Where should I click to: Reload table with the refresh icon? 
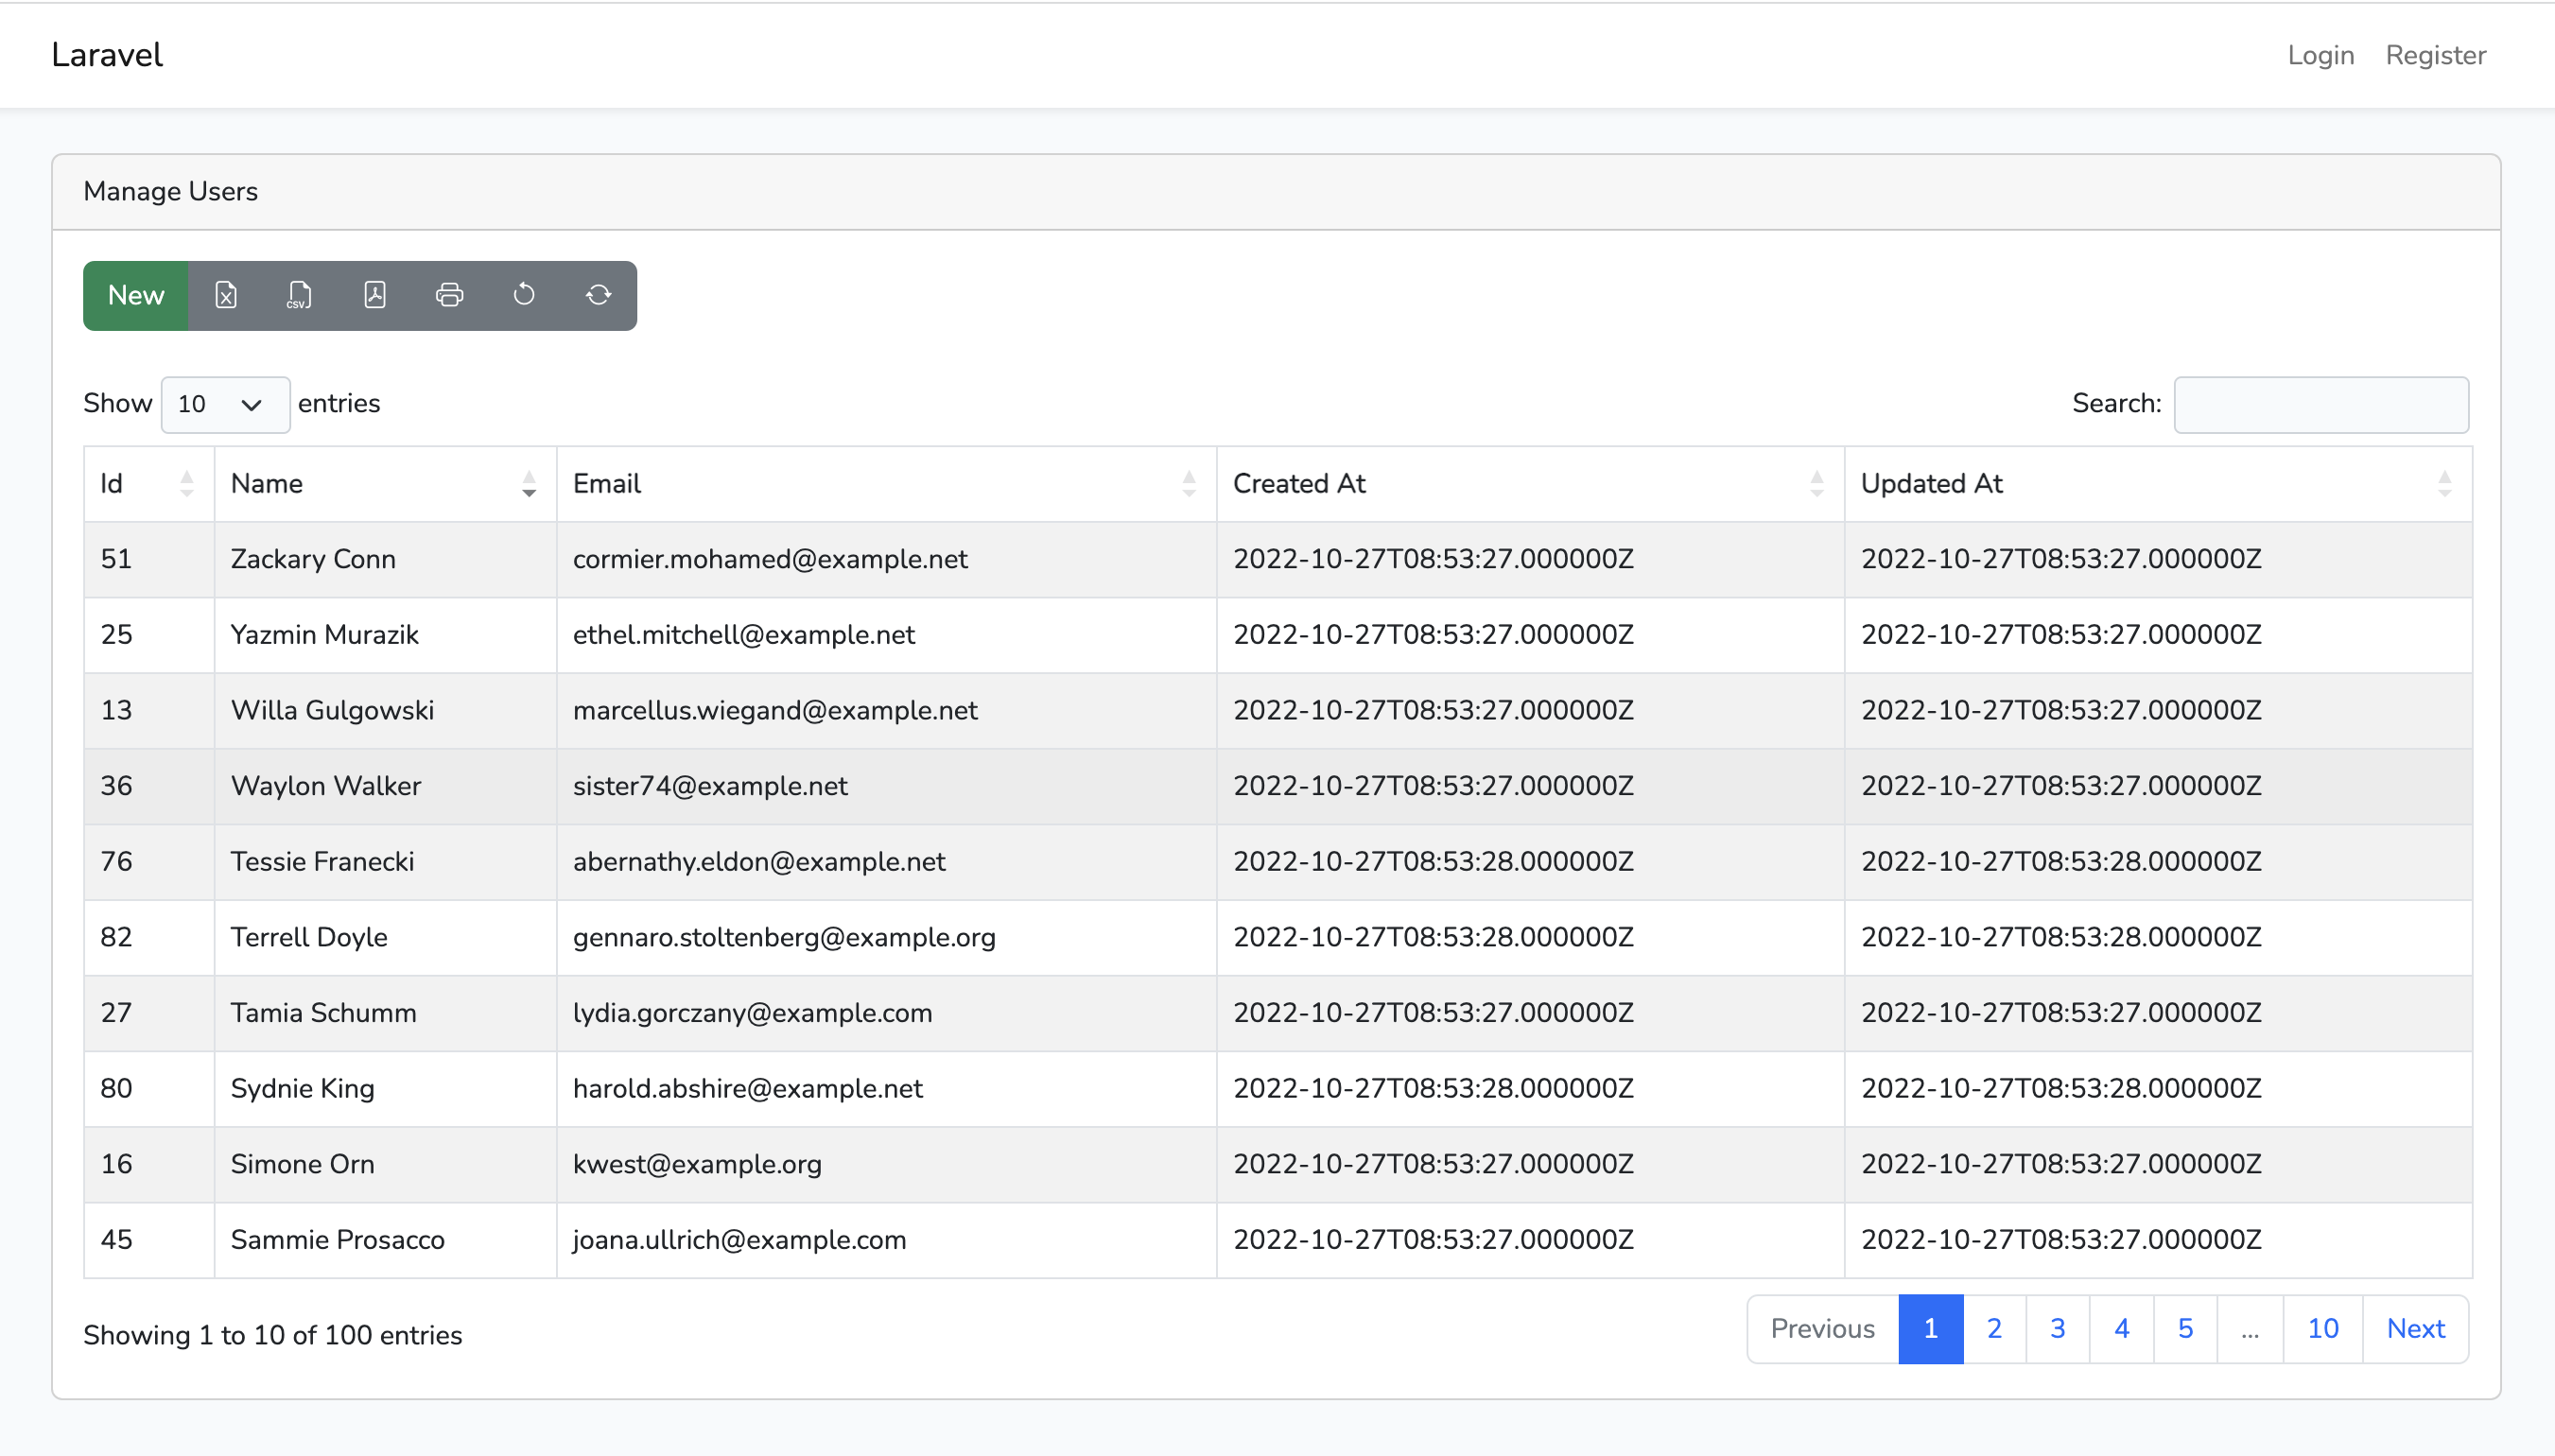tap(598, 295)
